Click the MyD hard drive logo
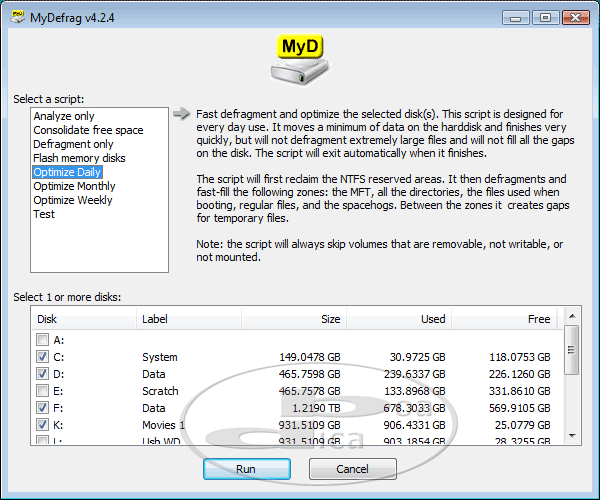Screen dimensions: 600x500 [299, 62]
